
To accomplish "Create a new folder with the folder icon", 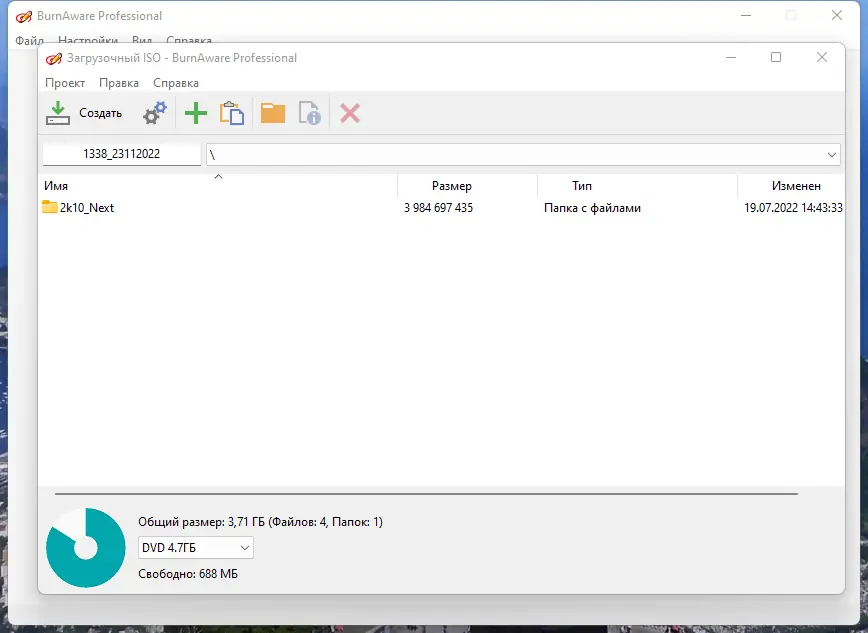I will click(273, 113).
